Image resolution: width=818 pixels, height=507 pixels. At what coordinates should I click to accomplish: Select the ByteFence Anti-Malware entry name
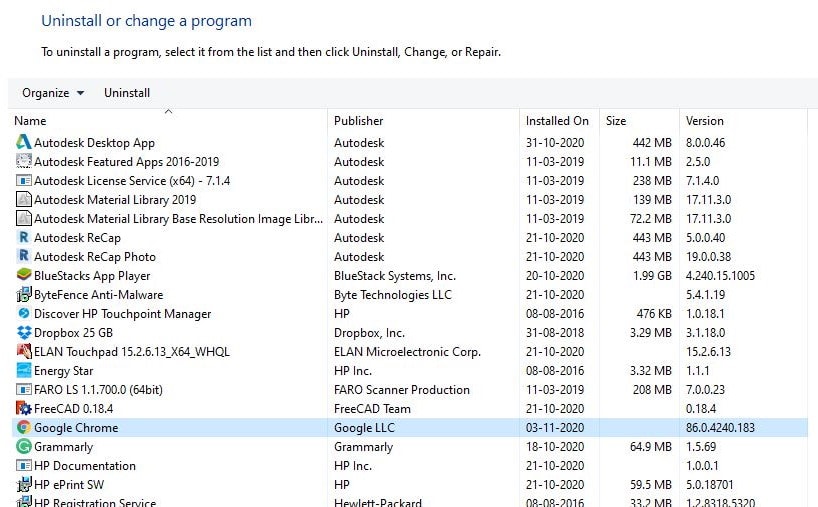99,295
